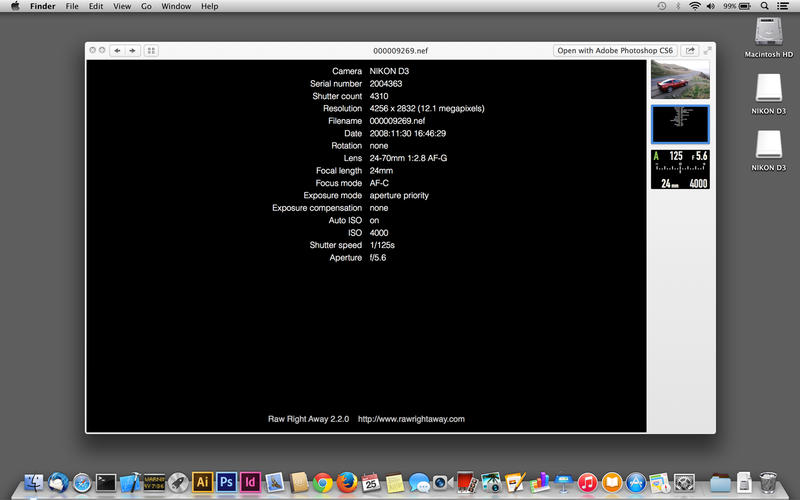Open Pages from the Dock
Screen dimensions: 800x500
coord(515,482)
